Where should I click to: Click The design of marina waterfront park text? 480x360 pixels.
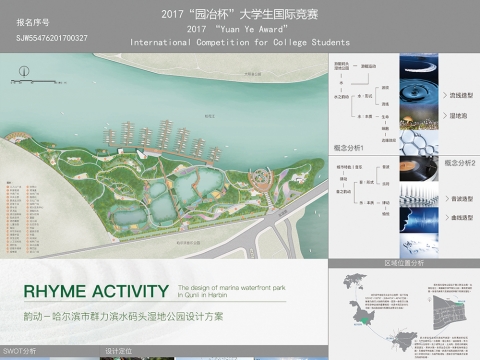[232, 287]
